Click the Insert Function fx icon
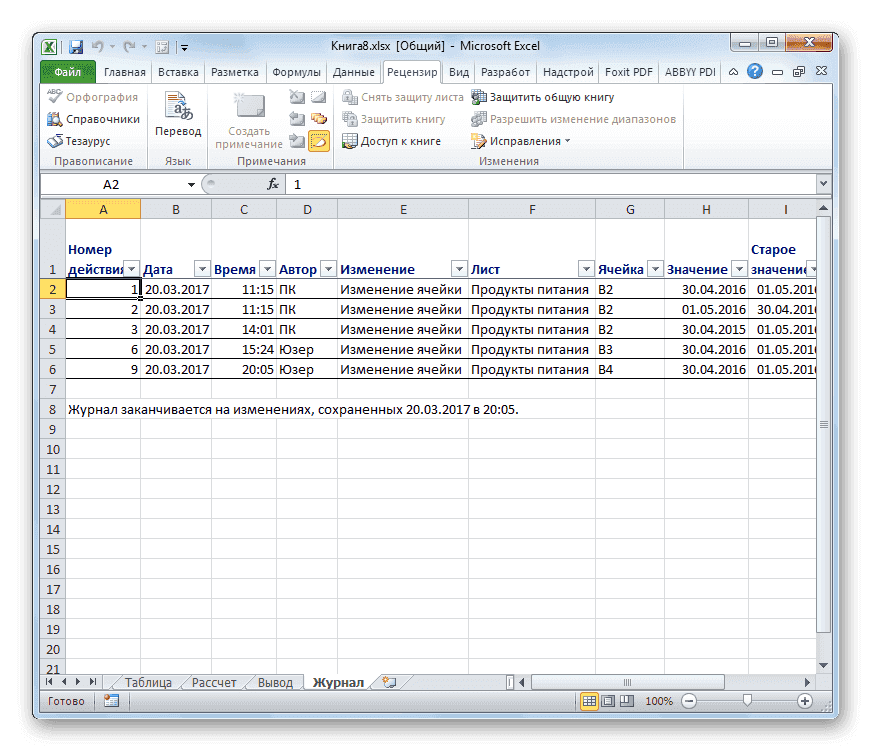 point(273,183)
